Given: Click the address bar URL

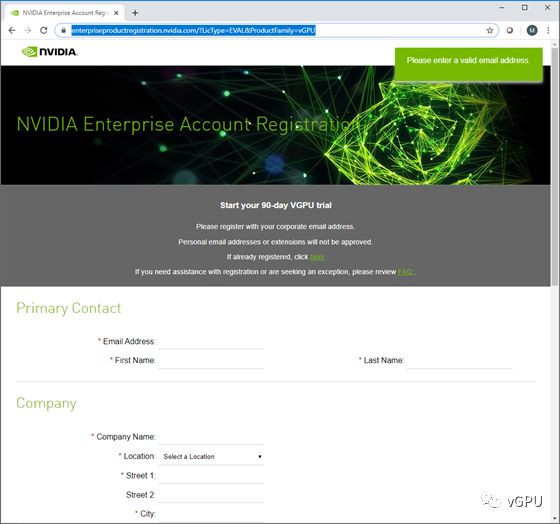Looking at the screenshot, I should (x=193, y=30).
